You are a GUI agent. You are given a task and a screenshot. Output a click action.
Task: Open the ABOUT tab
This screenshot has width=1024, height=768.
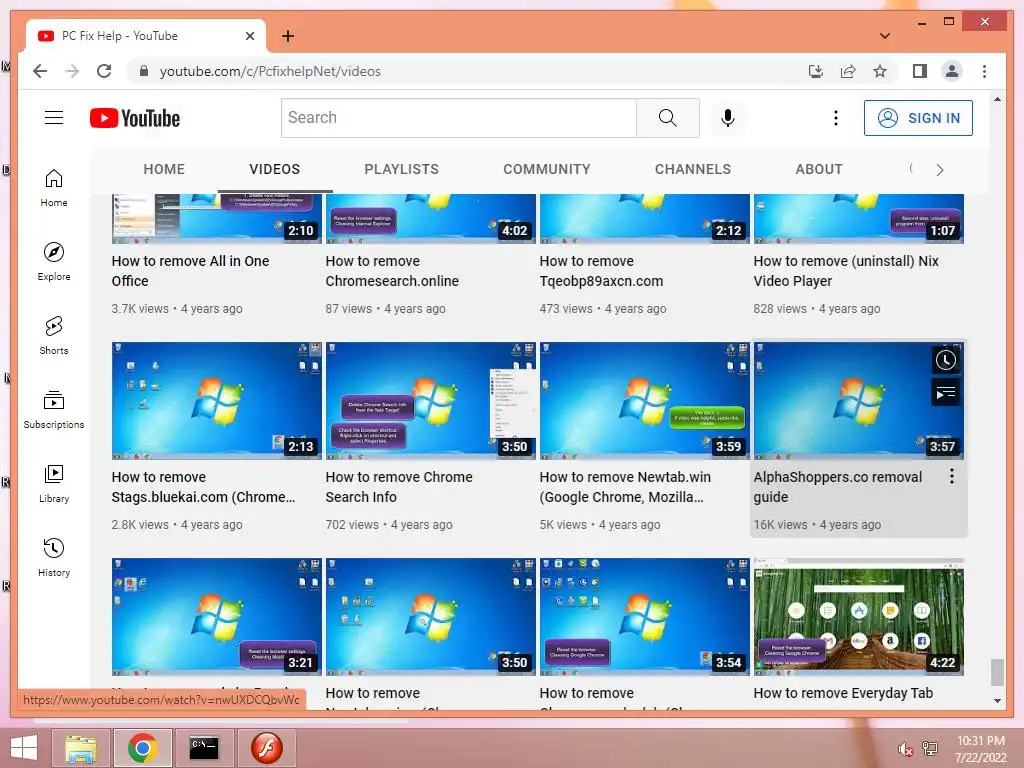[818, 169]
